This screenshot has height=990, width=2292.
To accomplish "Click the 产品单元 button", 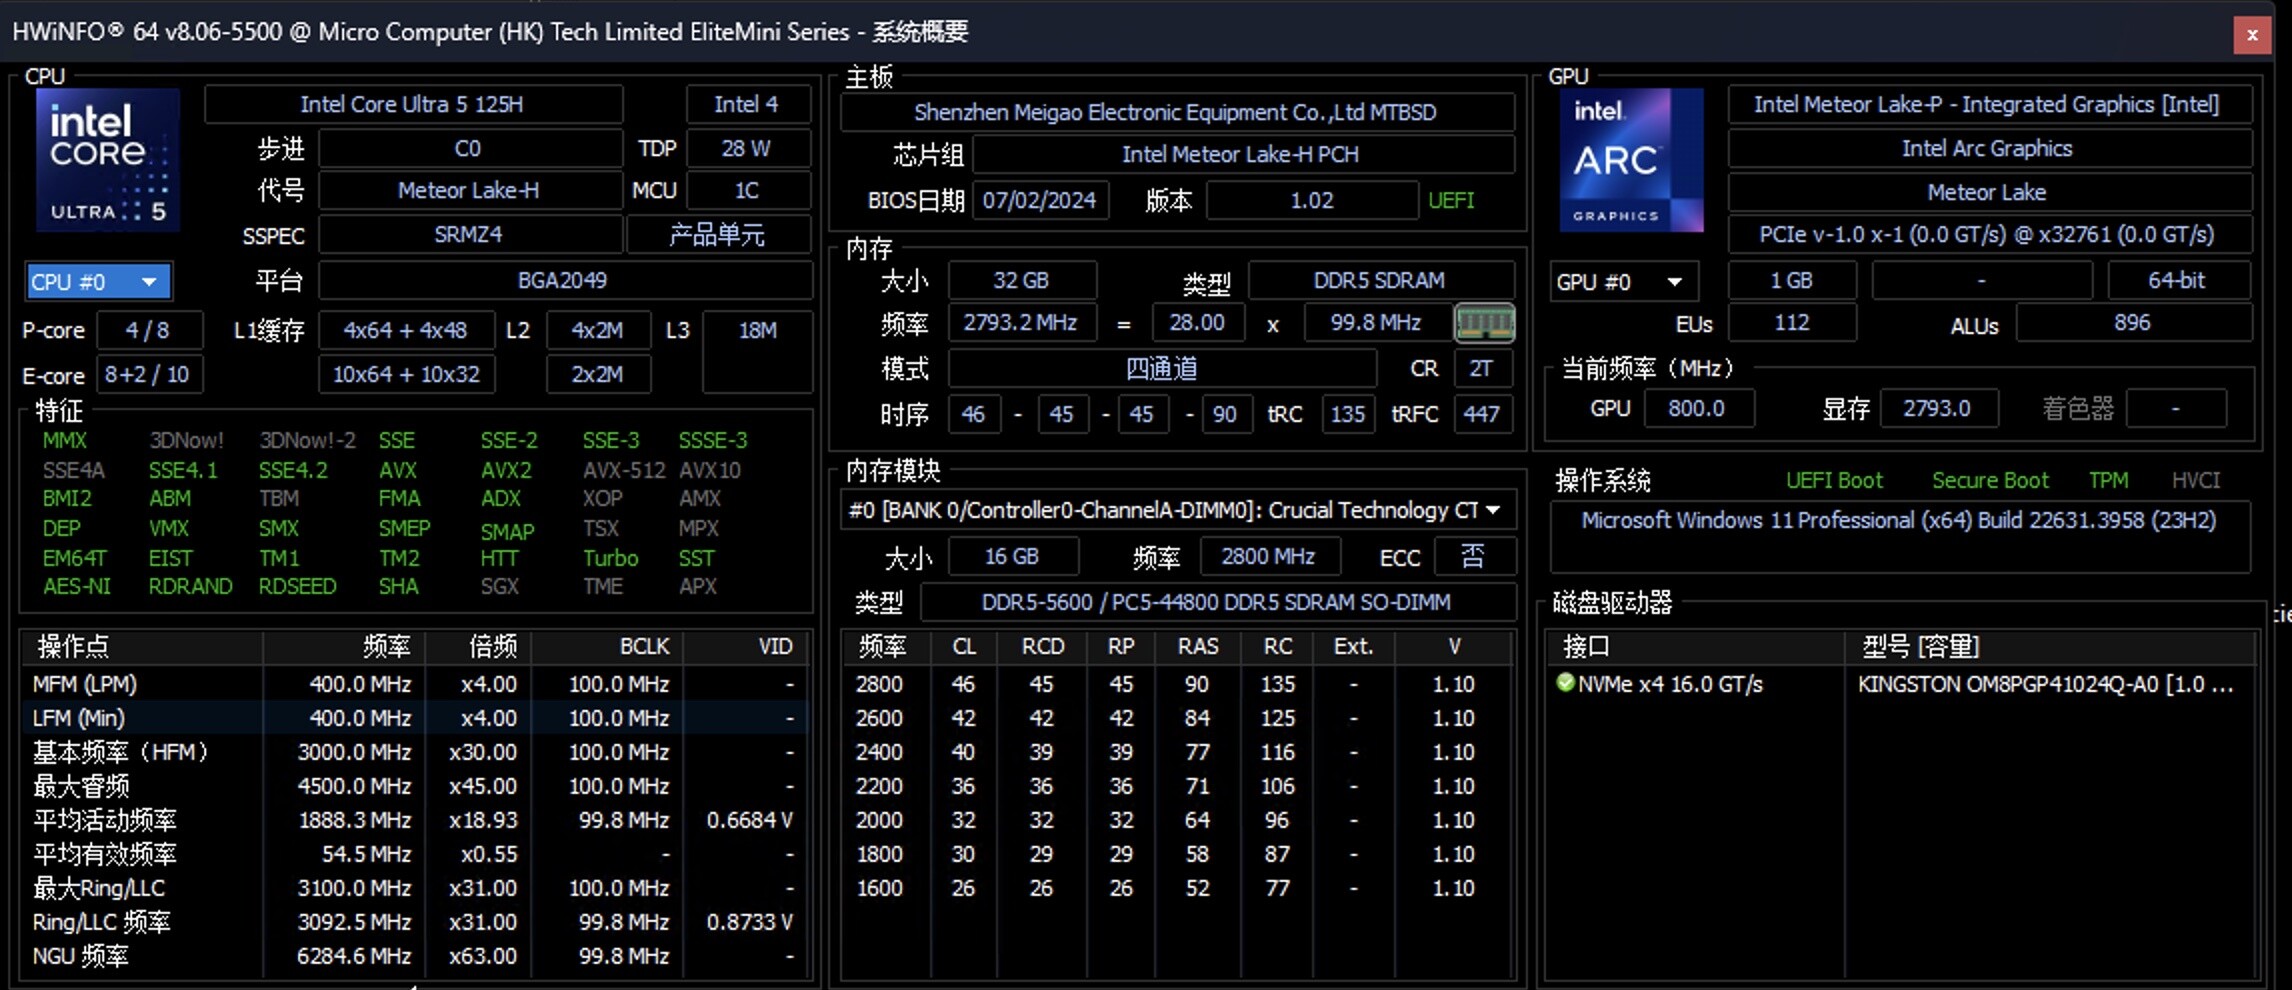I will [717, 236].
